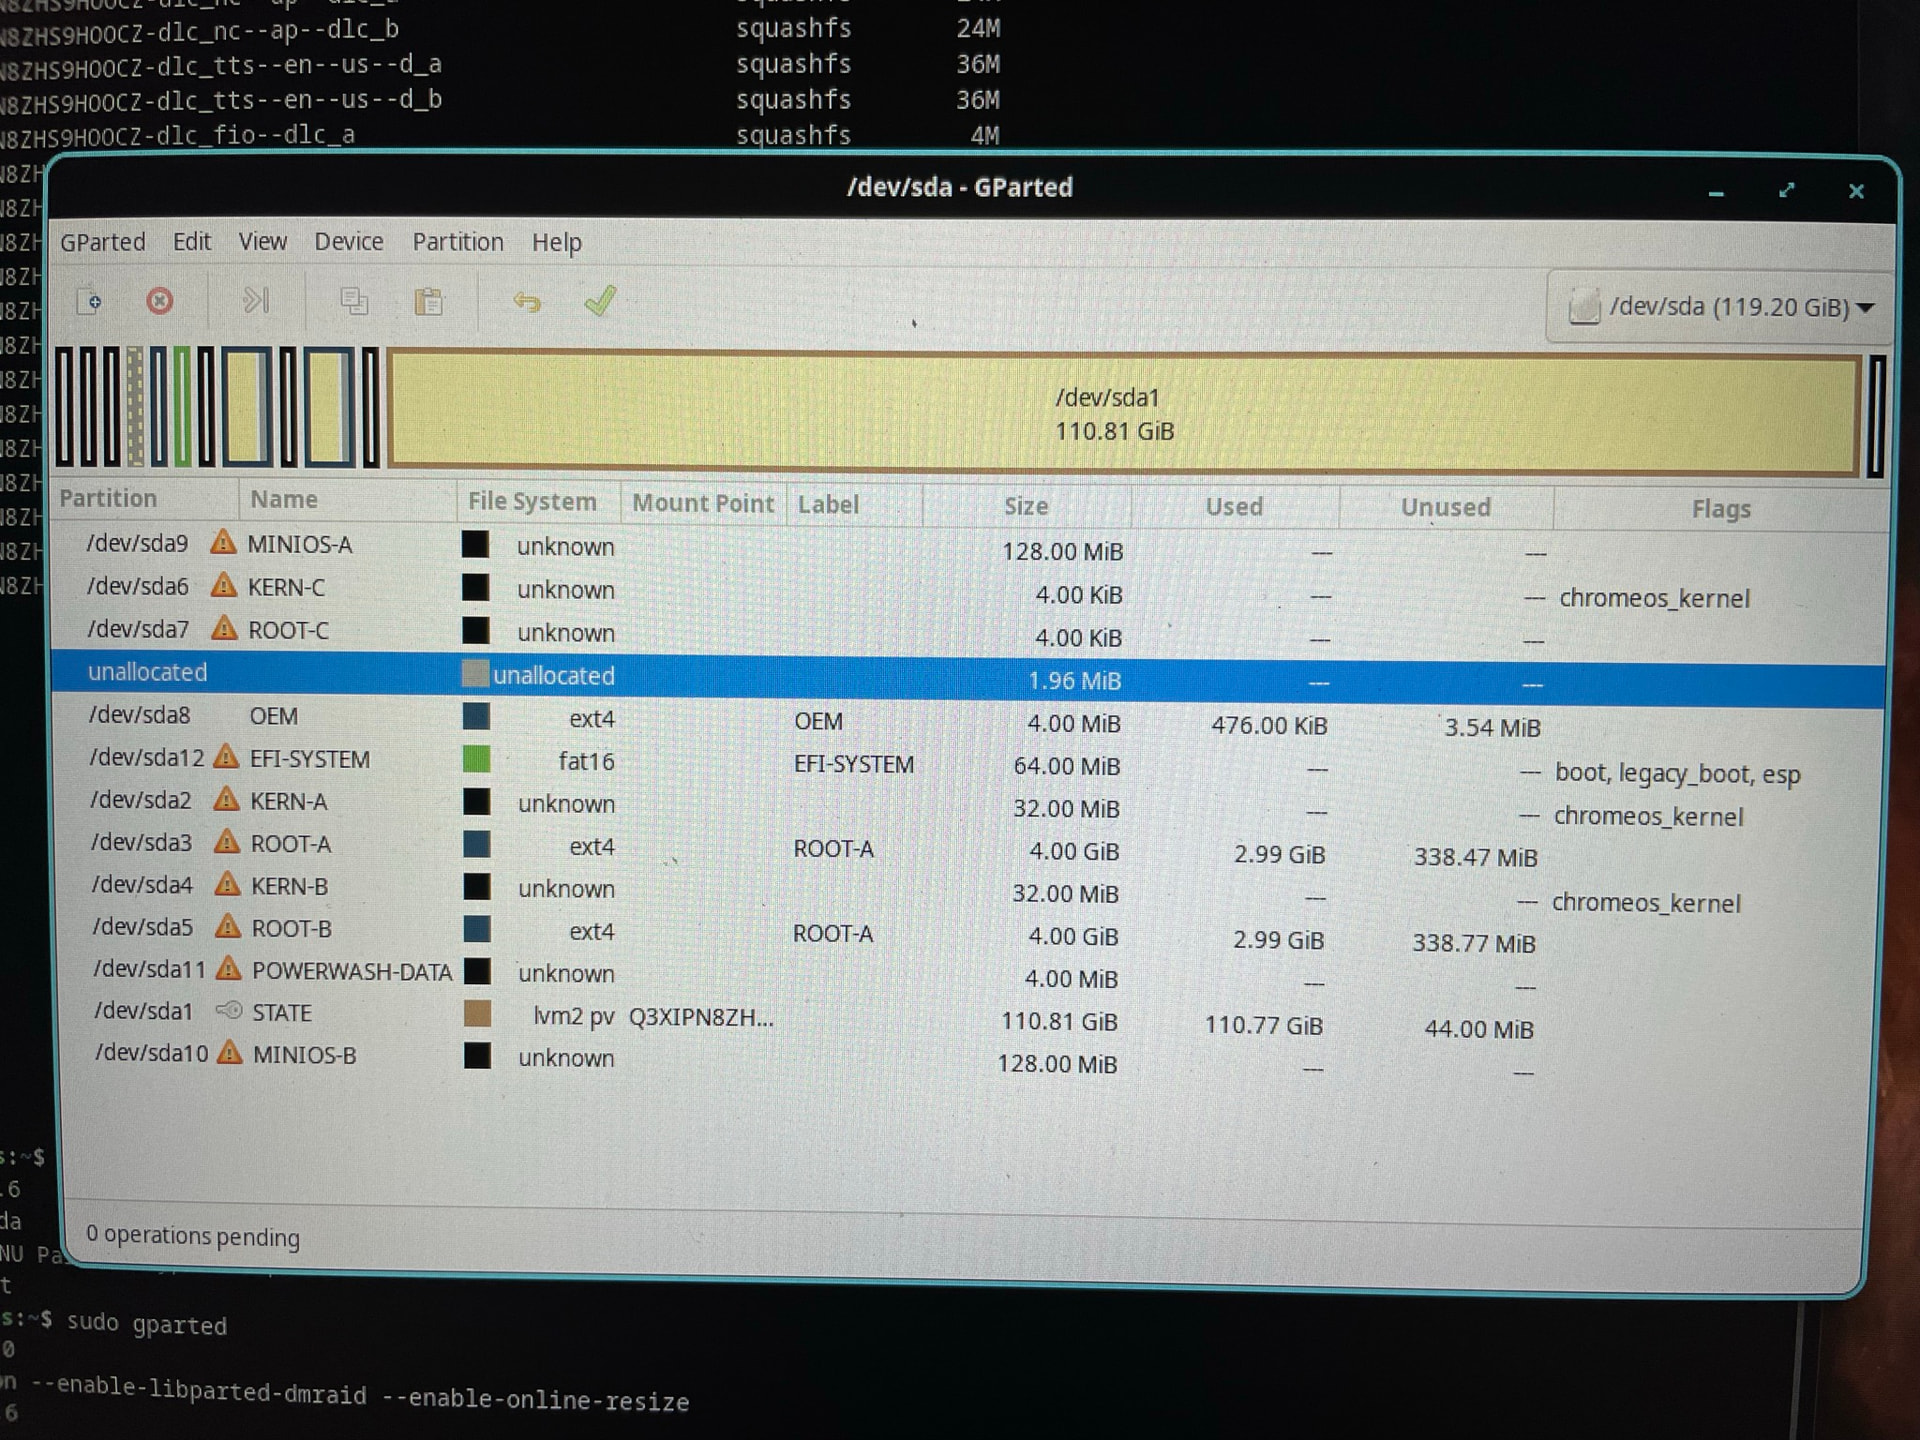Image resolution: width=1920 pixels, height=1440 pixels.
Task: Click the red Delete partition icon
Action: tap(160, 301)
